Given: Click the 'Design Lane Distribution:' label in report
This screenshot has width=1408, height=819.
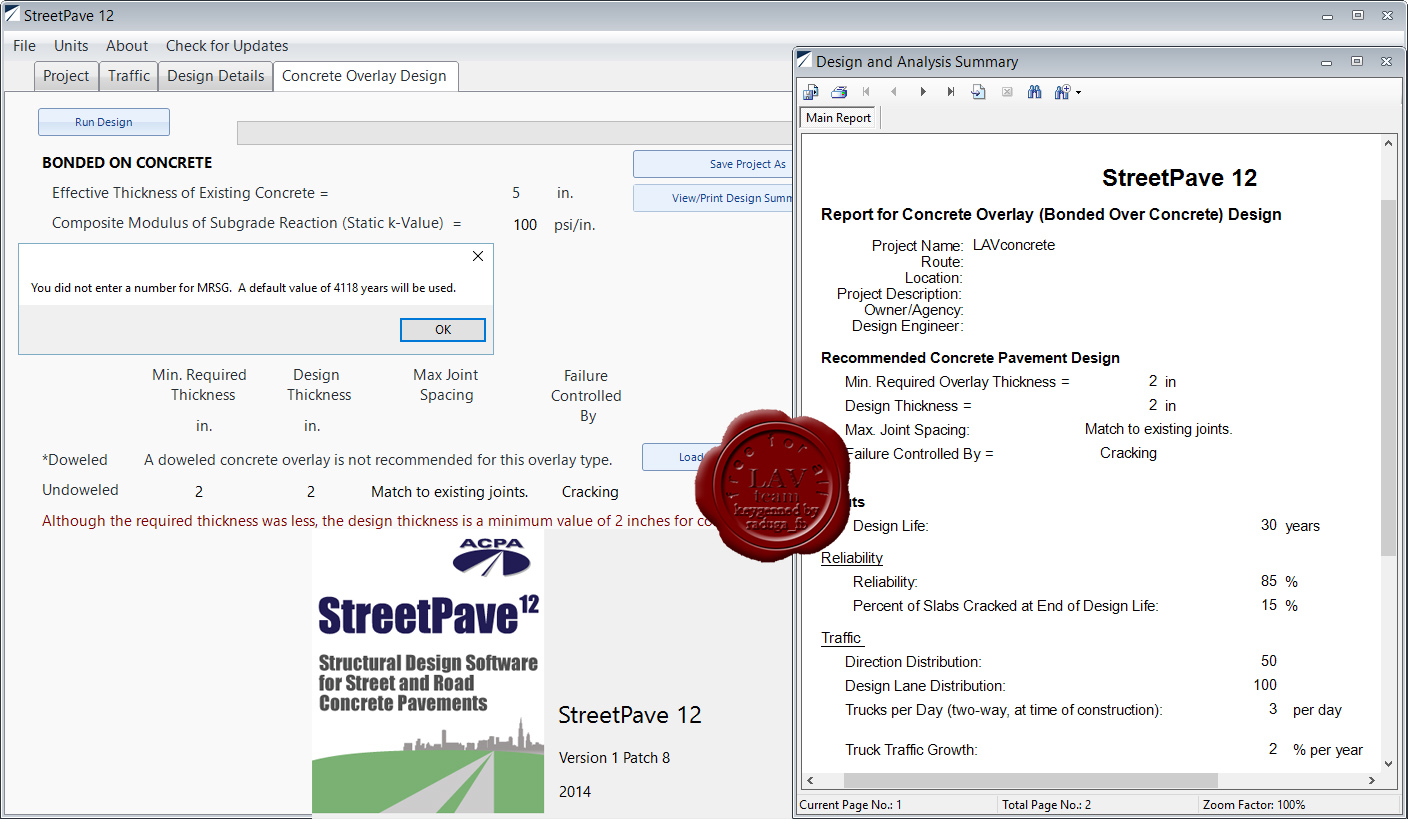Looking at the screenshot, I should point(925,686).
